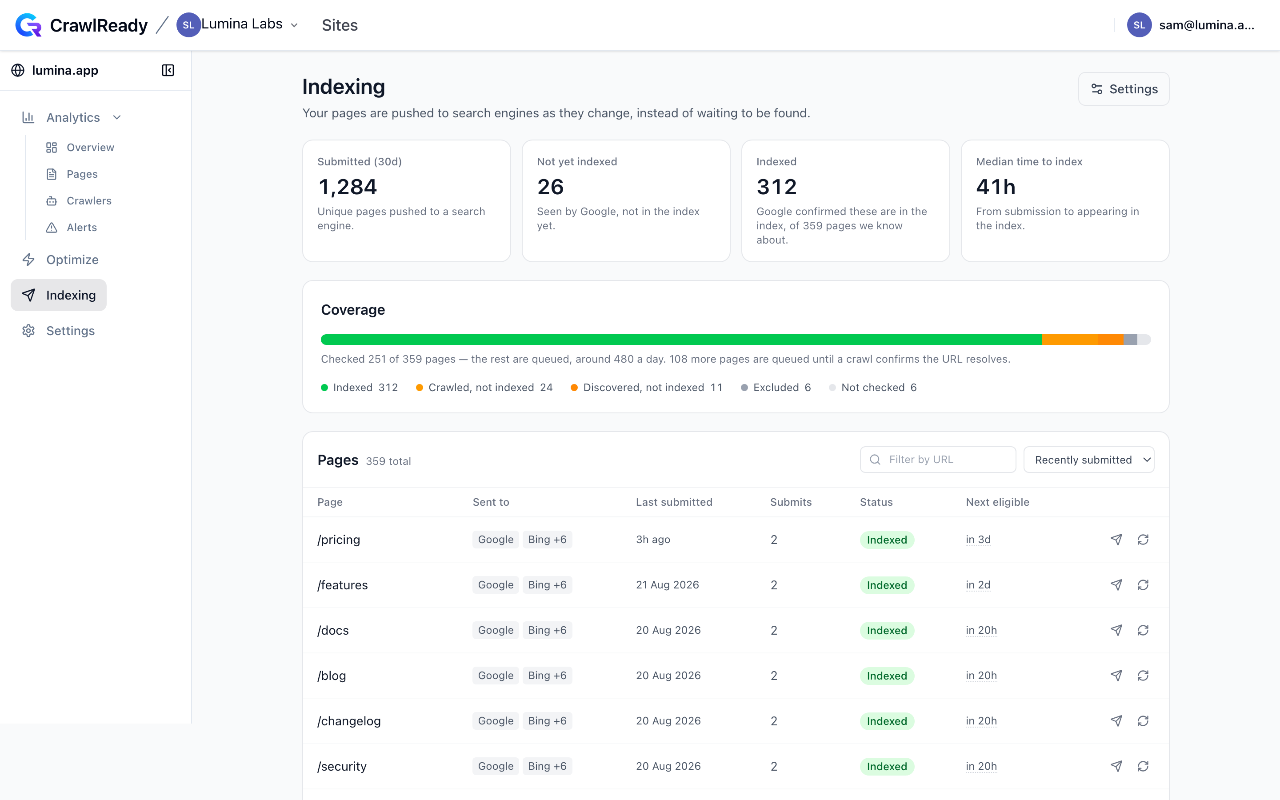Submit the /blog page with send icon
This screenshot has height=800, width=1280.
click(1116, 676)
